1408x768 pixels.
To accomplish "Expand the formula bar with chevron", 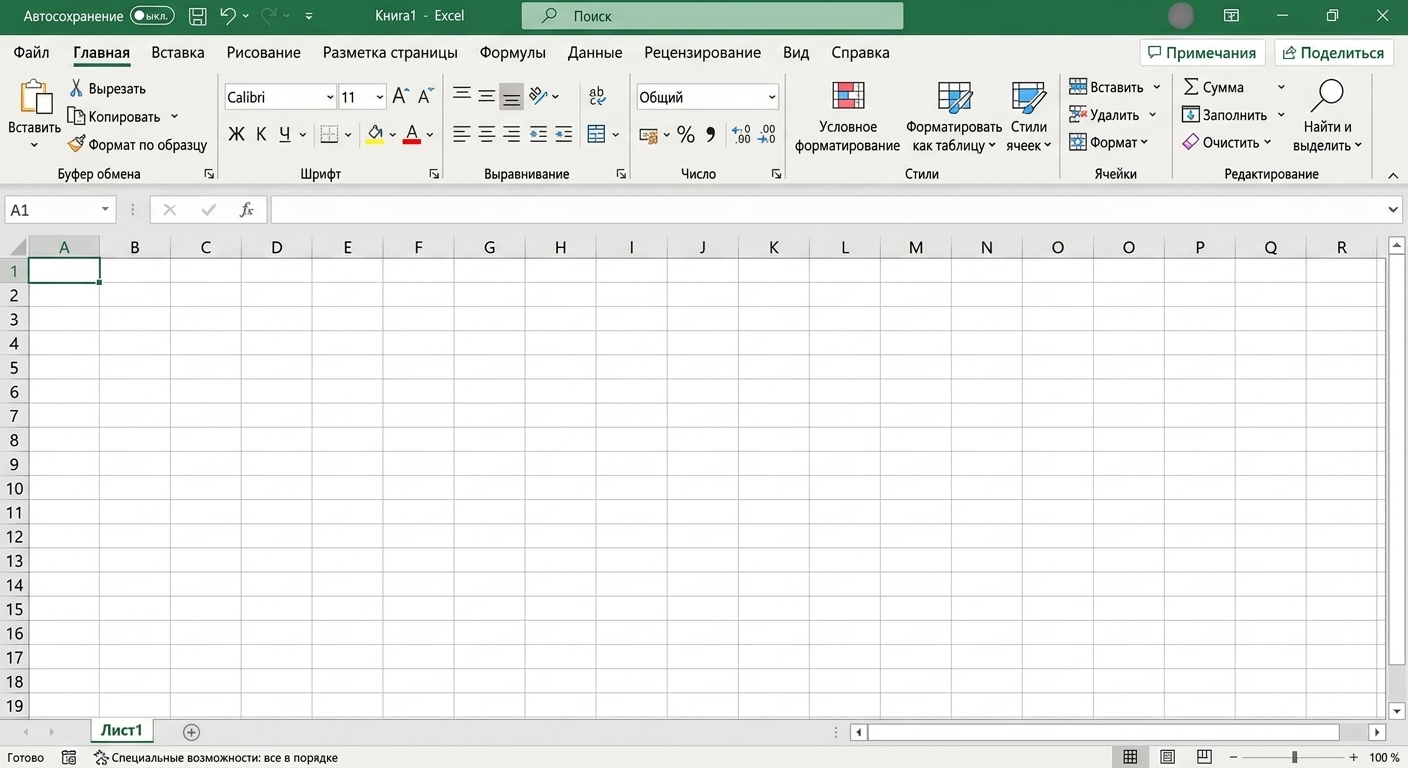I will point(1394,210).
